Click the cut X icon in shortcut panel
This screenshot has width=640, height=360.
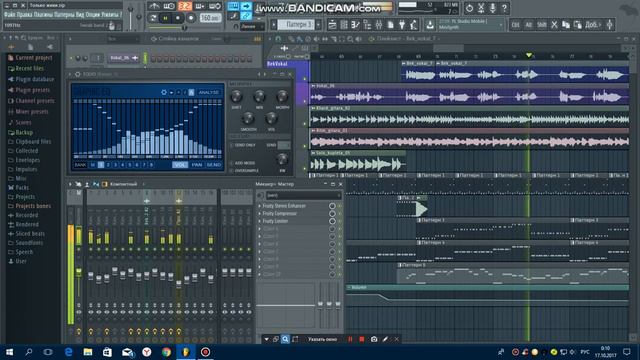click(x=554, y=25)
